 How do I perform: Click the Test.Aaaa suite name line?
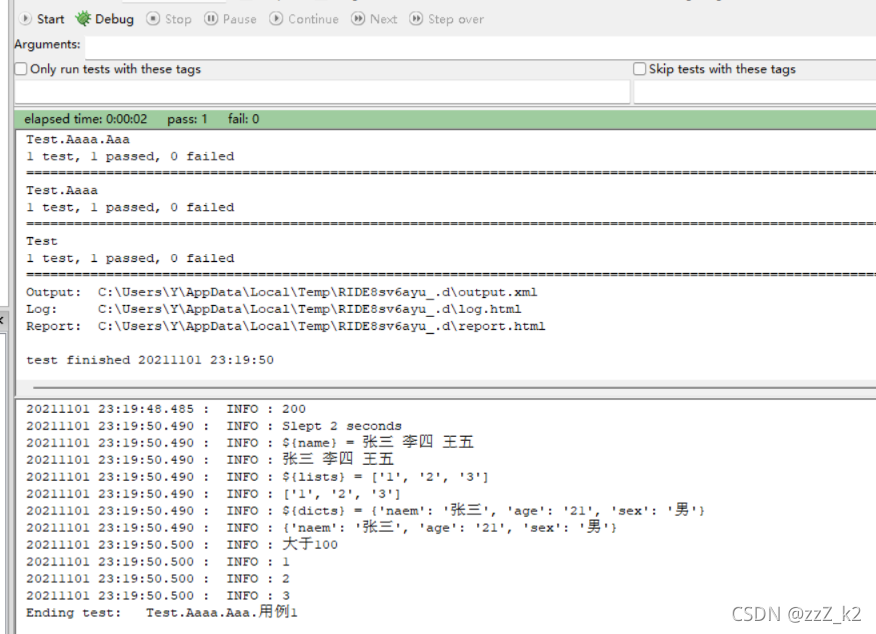click(61, 190)
